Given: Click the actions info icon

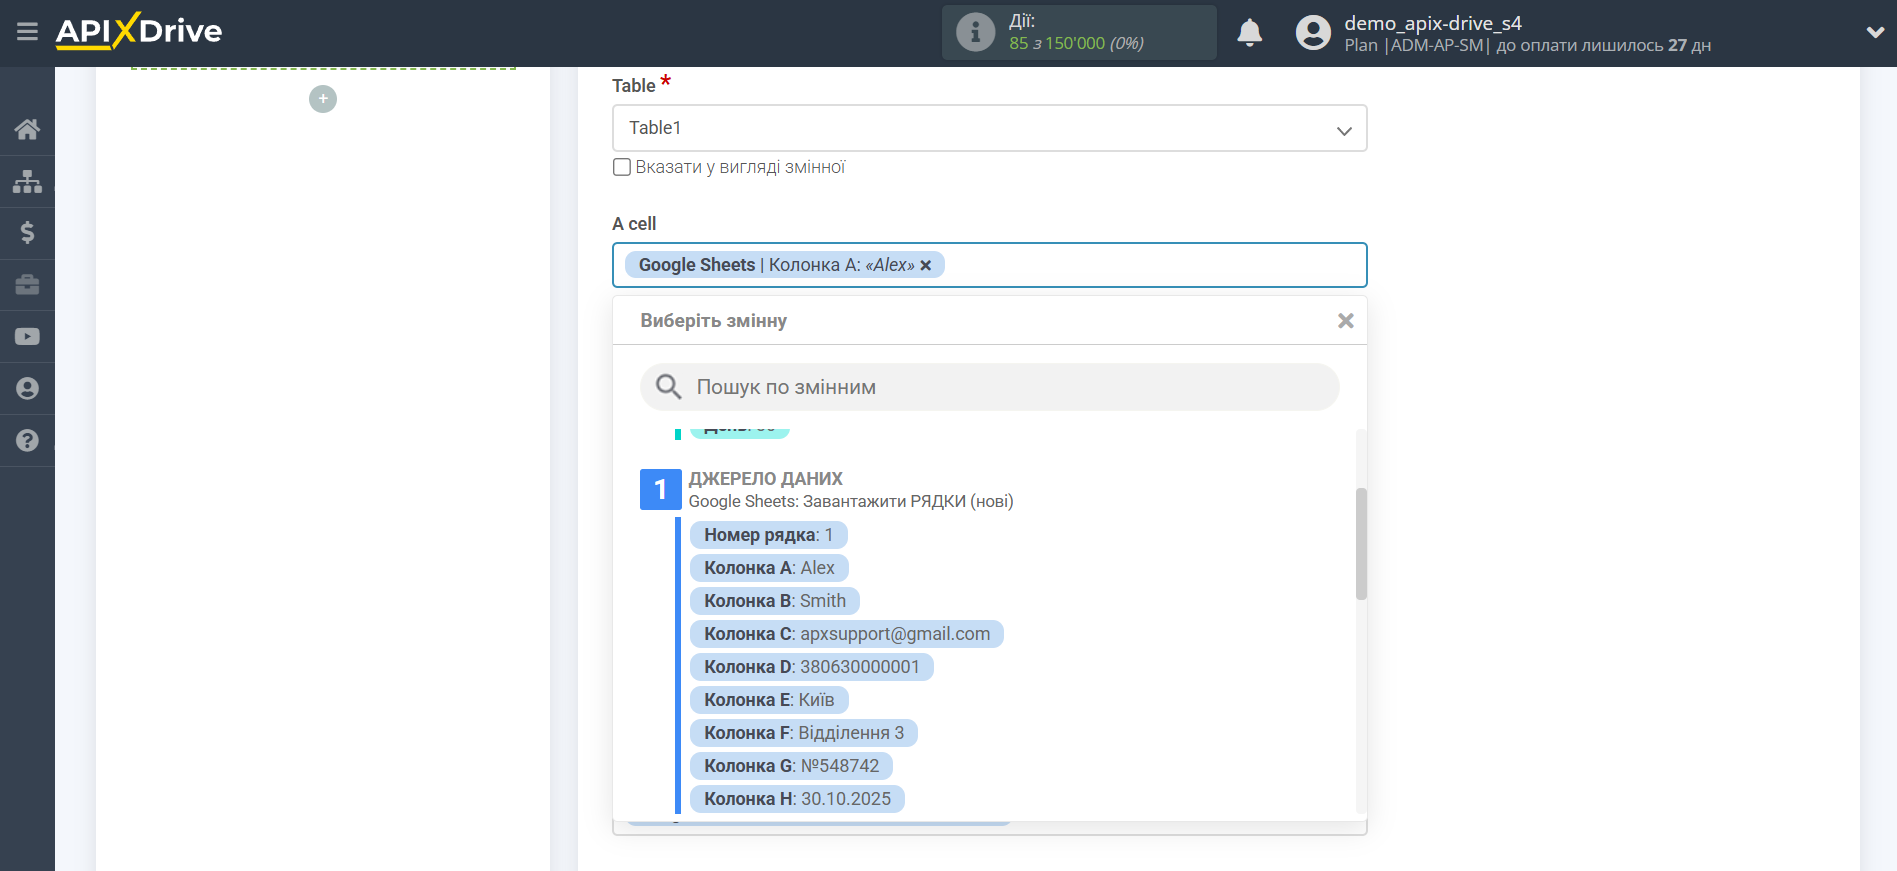Looking at the screenshot, I should click(975, 32).
